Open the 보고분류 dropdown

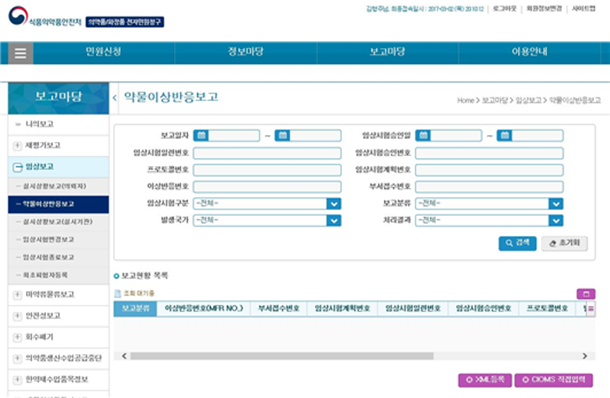pyautogui.click(x=489, y=203)
